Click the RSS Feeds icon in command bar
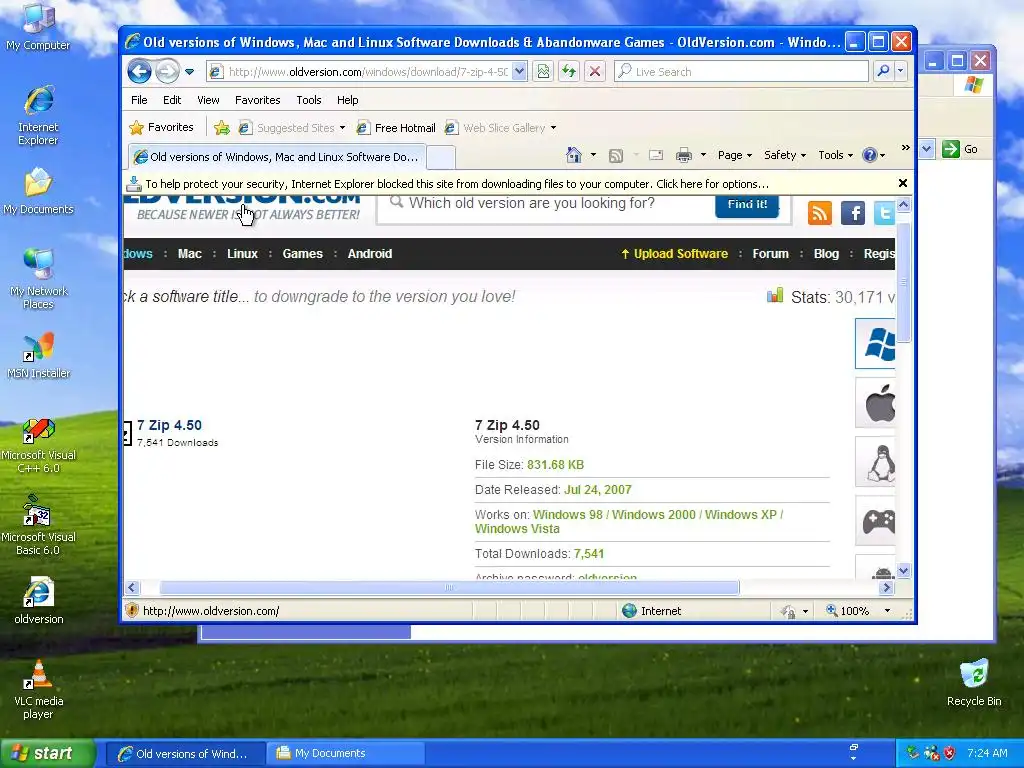 (616, 155)
